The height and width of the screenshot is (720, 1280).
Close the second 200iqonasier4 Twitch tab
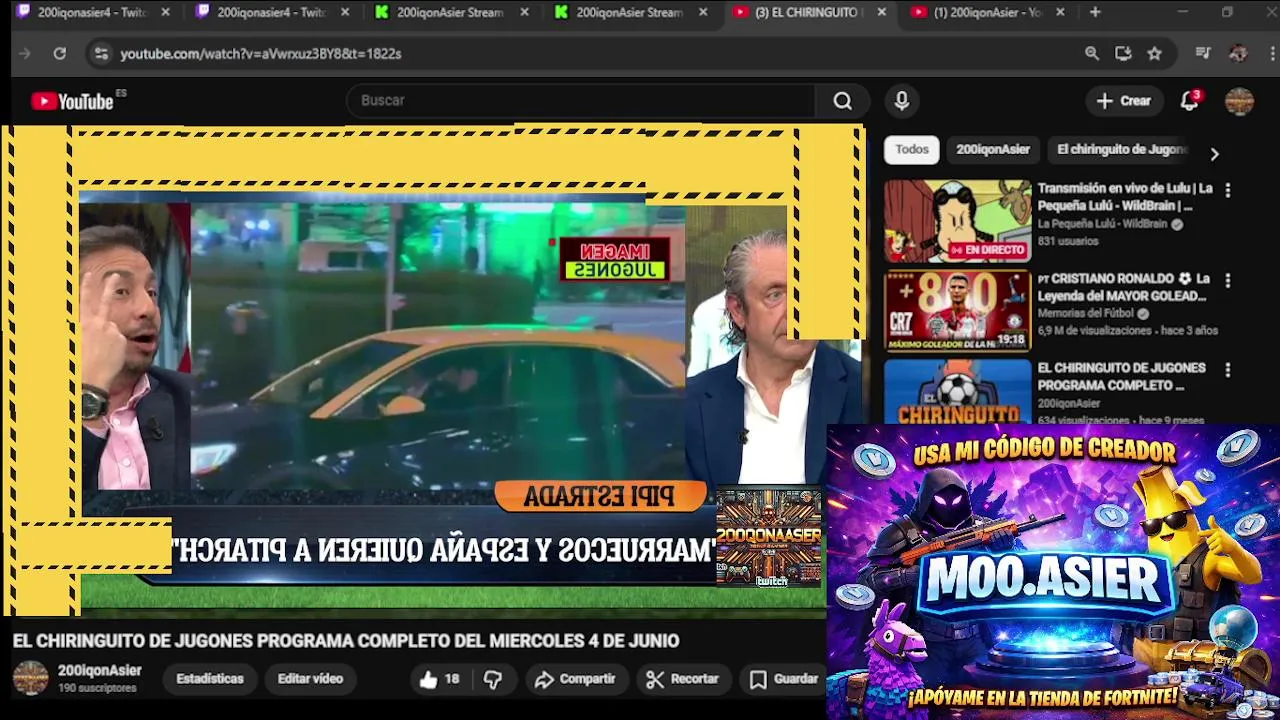[345, 13]
